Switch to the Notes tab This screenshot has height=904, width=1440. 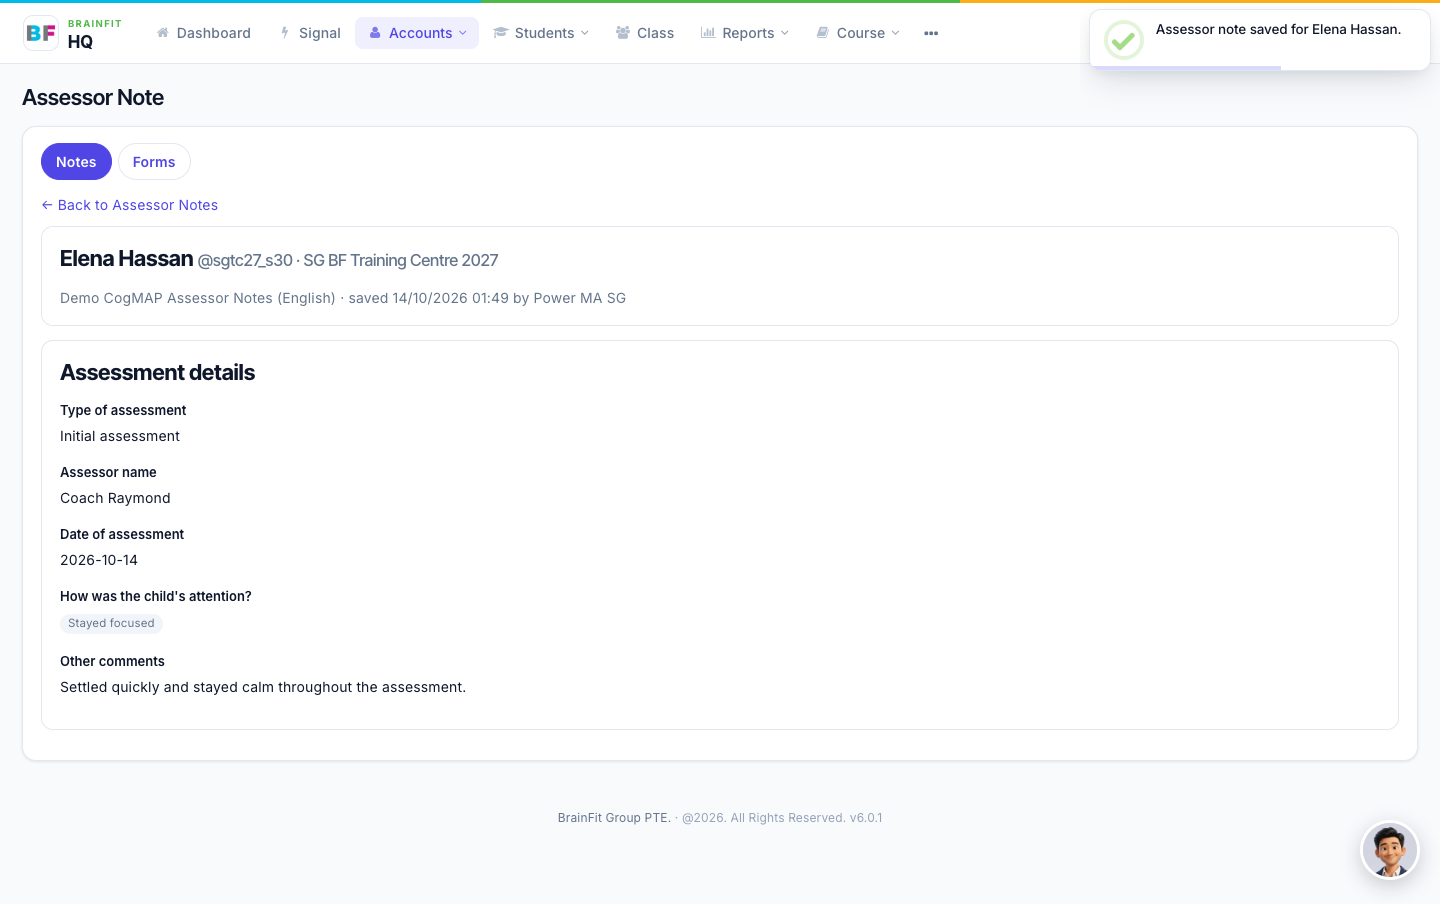[76, 162]
